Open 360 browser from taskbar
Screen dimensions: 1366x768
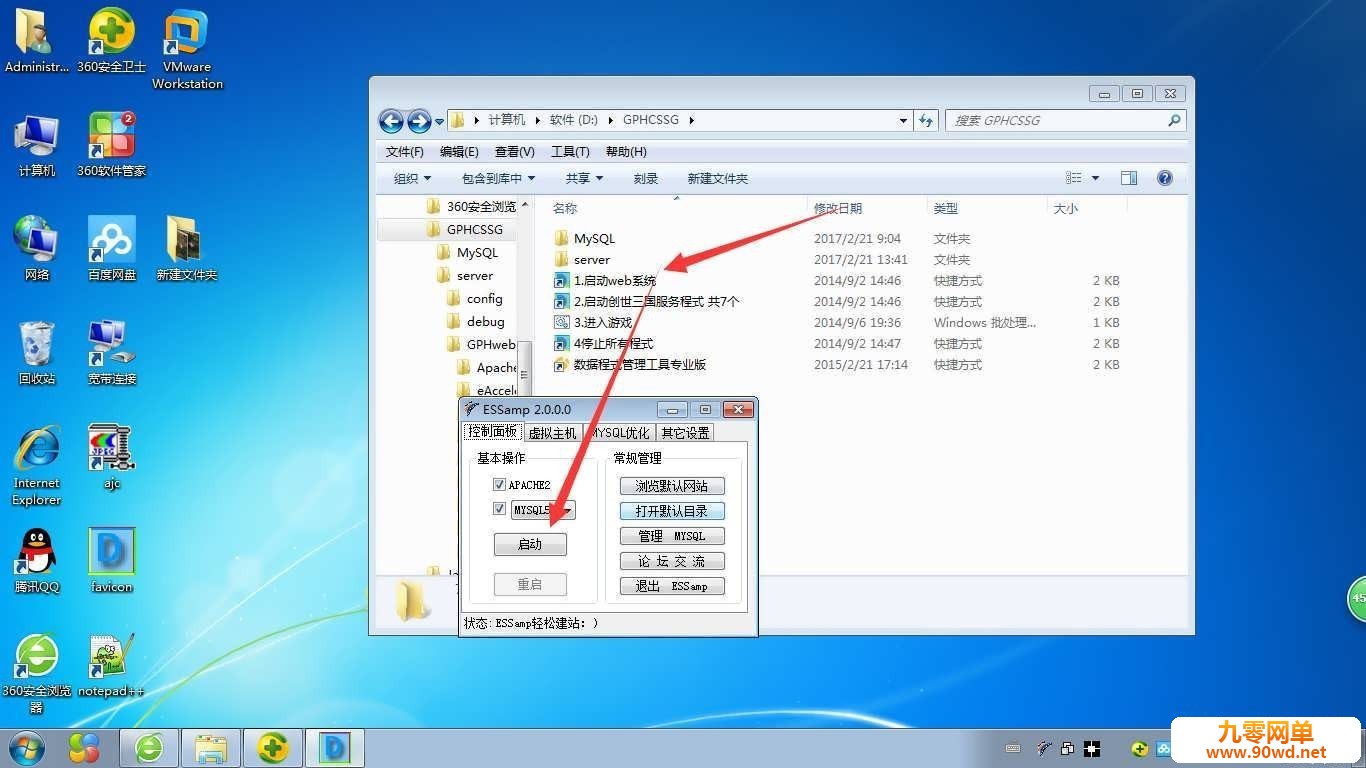pyautogui.click(x=150, y=747)
